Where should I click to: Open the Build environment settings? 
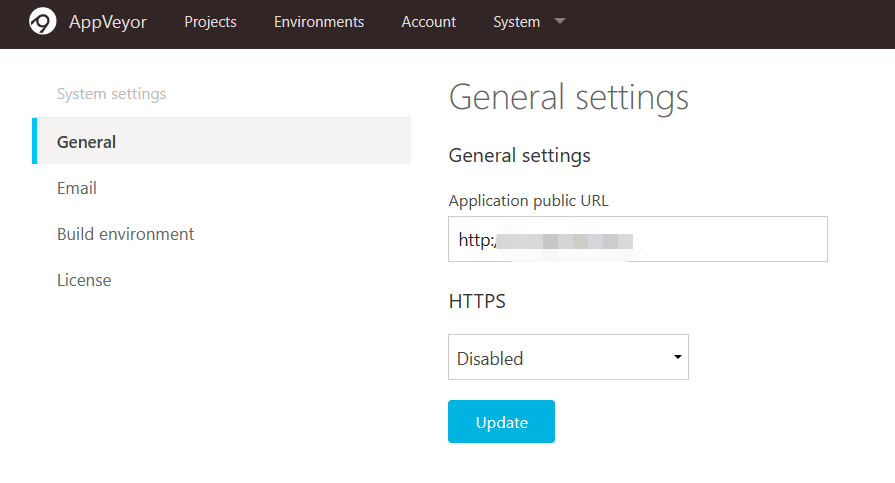(126, 234)
